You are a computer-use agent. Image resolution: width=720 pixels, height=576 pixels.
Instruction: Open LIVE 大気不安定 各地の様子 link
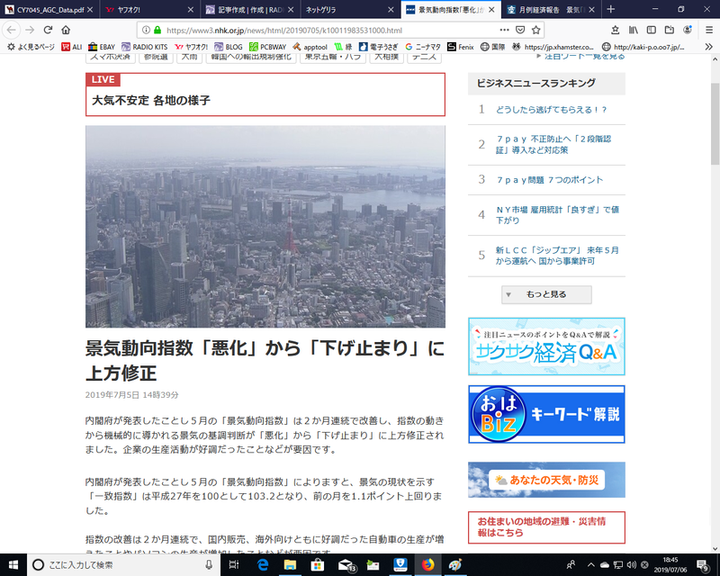pyautogui.click(x=265, y=94)
